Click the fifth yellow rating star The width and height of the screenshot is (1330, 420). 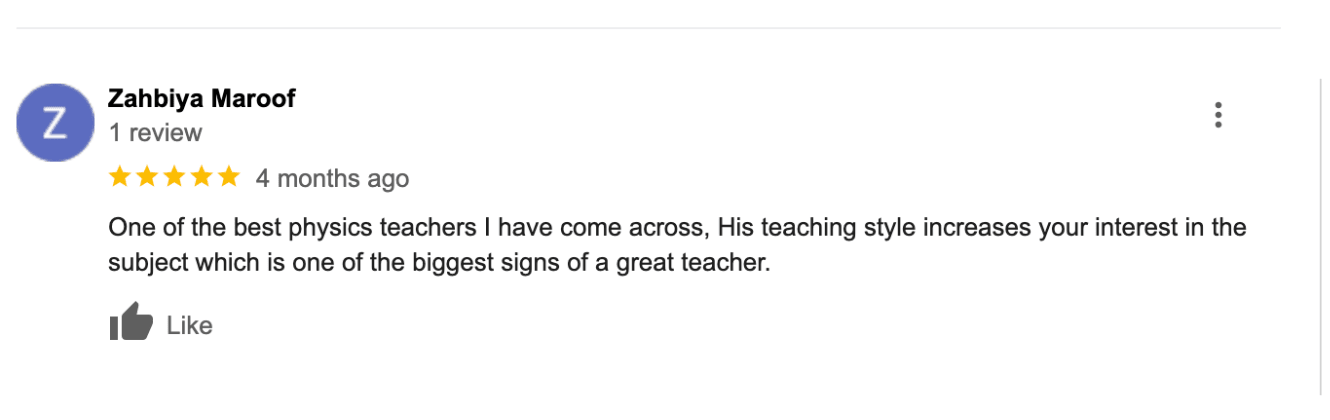(228, 178)
